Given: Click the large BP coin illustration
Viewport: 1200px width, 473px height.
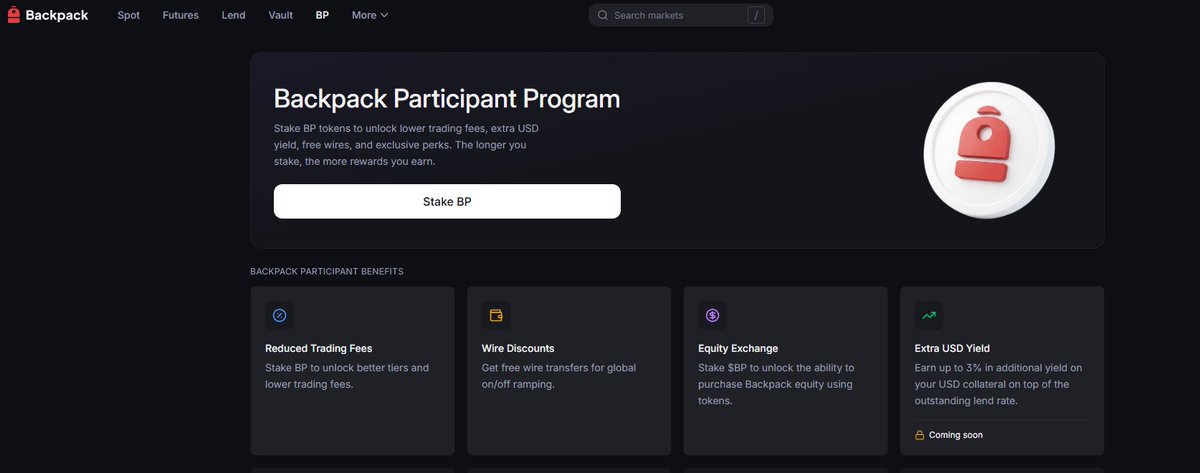Looking at the screenshot, I should [989, 150].
